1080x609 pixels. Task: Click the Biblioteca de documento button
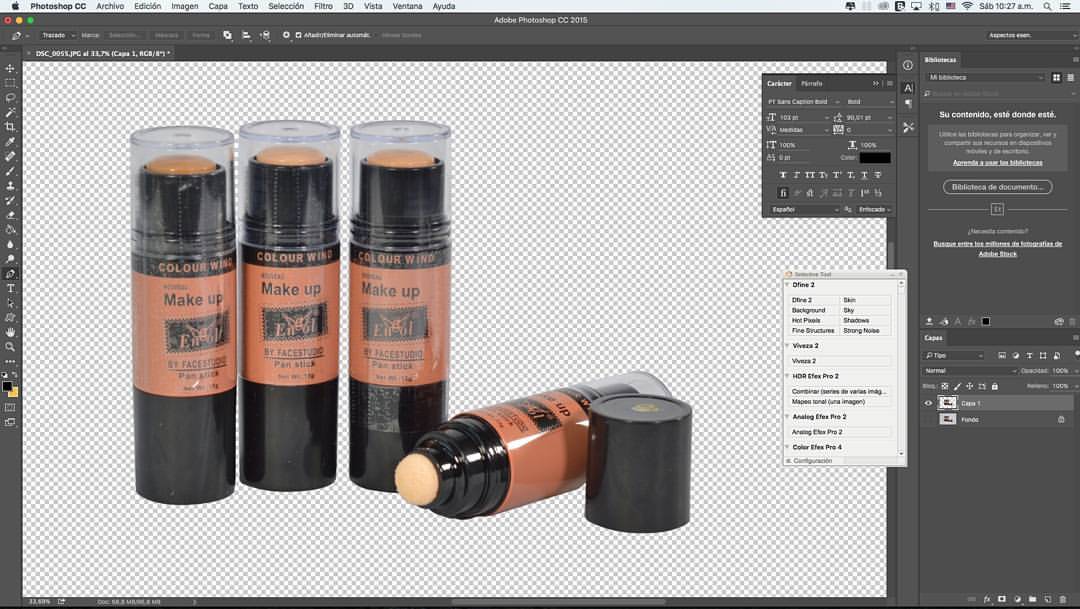click(x=997, y=187)
